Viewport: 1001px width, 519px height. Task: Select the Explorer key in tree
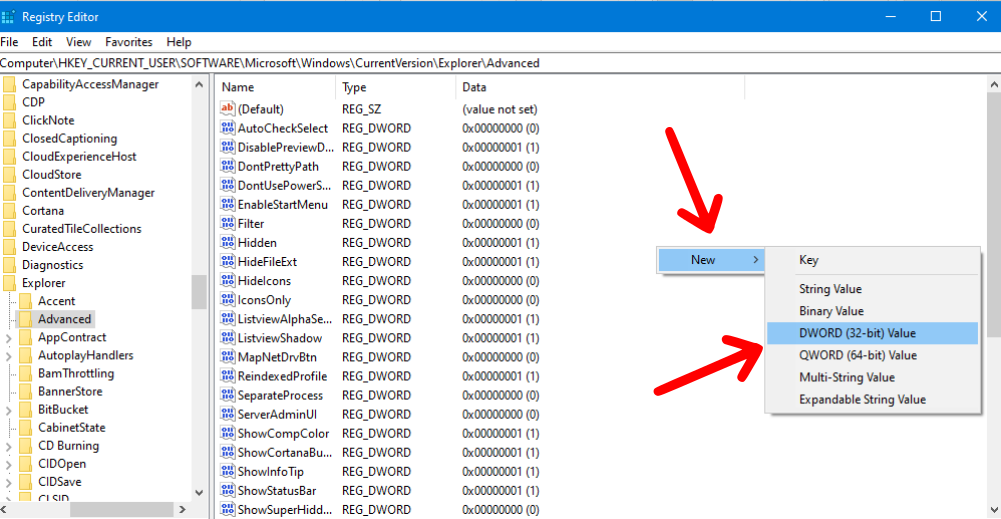[44, 283]
